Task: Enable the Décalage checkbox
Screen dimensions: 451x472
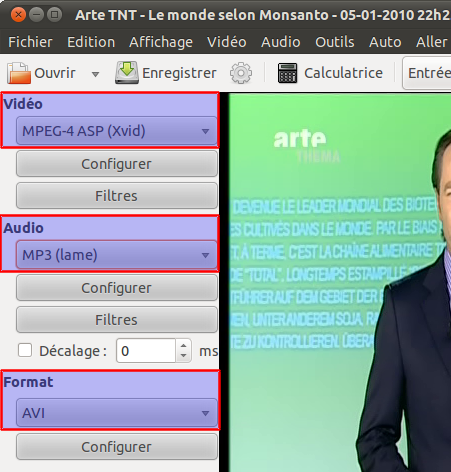Action: click(25, 350)
